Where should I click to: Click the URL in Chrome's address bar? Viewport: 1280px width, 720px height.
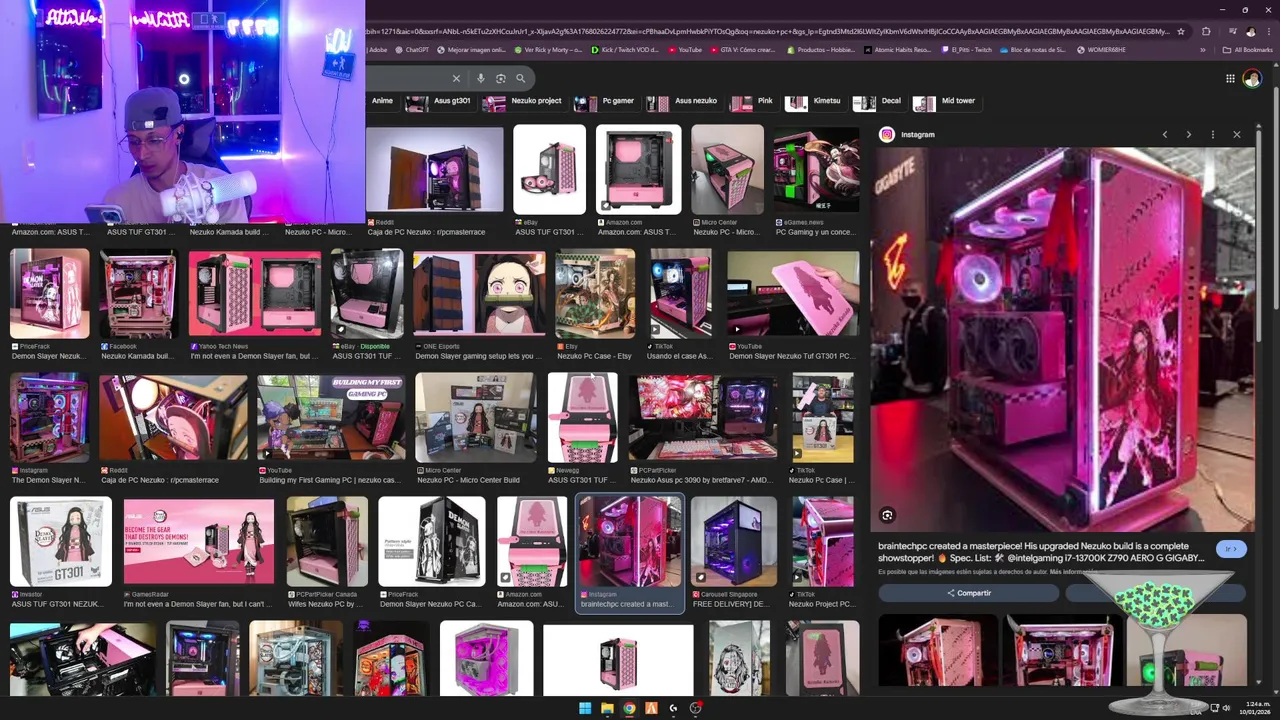pyautogui.click(x=765, y=32)
